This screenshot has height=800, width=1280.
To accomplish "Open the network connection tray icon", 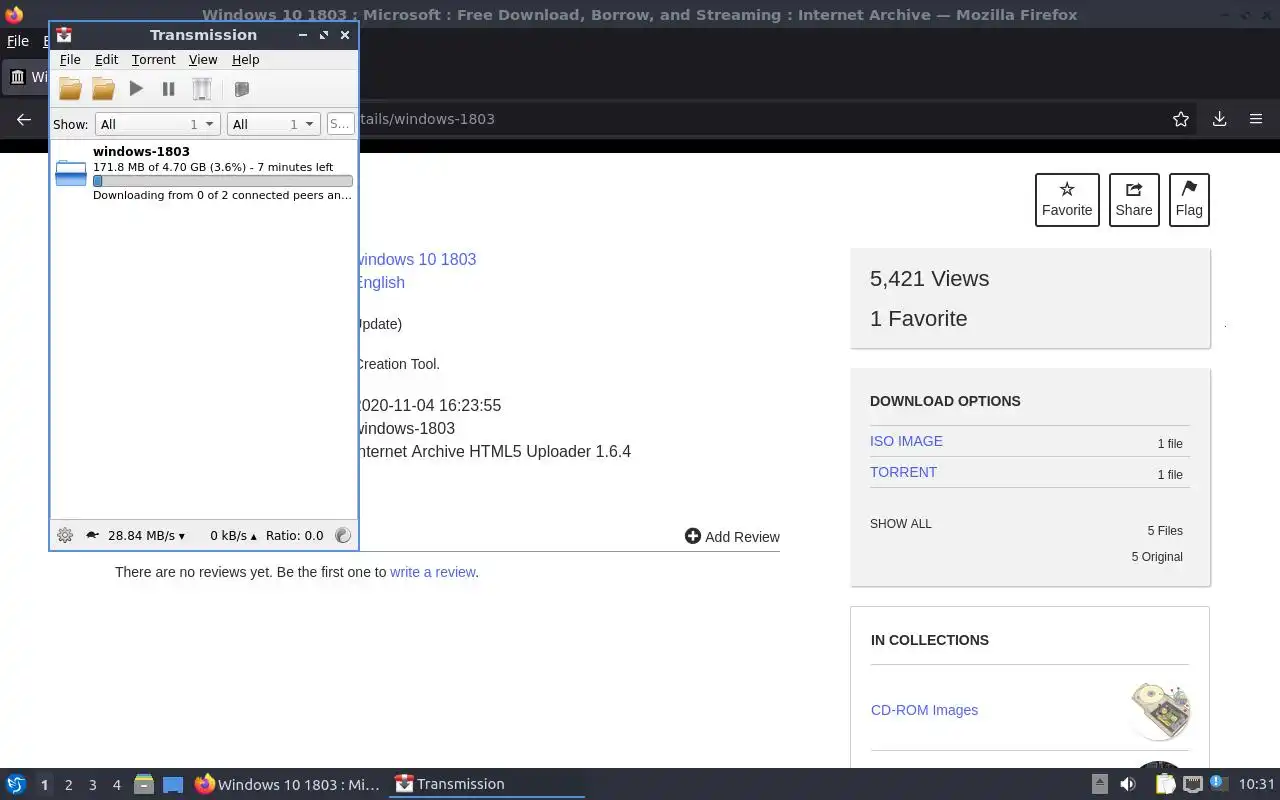I will (1192, 784).
